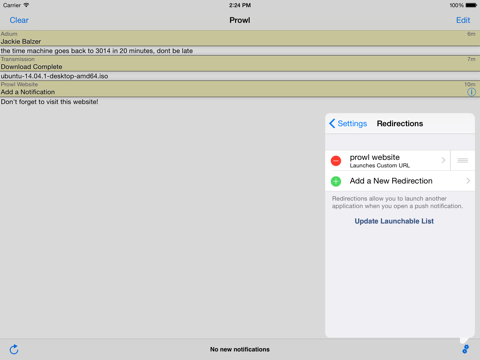Tap the info icon on Add a Notification
The width and height of the screenshot is (480, 360).
point(471,92)
